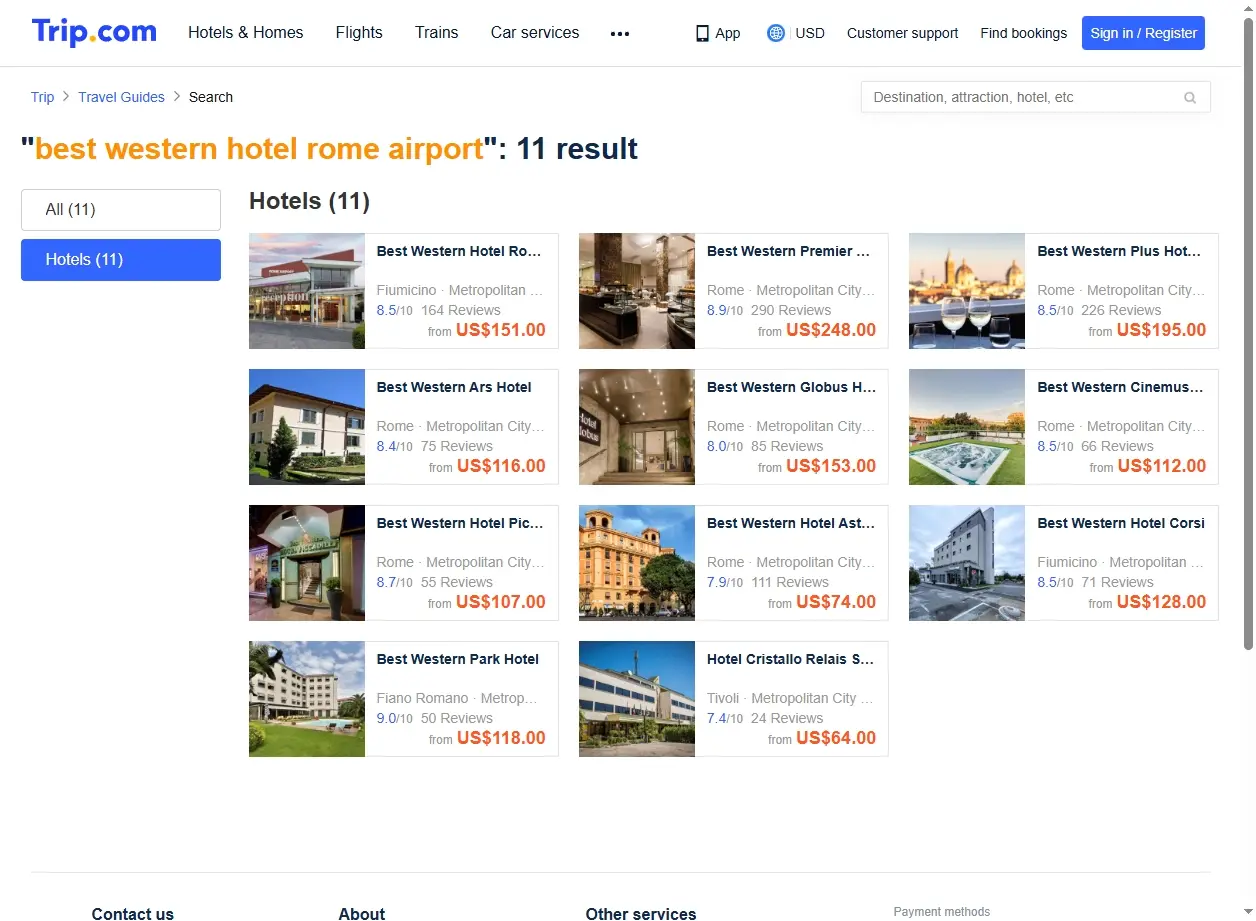Open Find bookings link
This screenshot has height=921, width=1256.
click(x=1023, y=33)
